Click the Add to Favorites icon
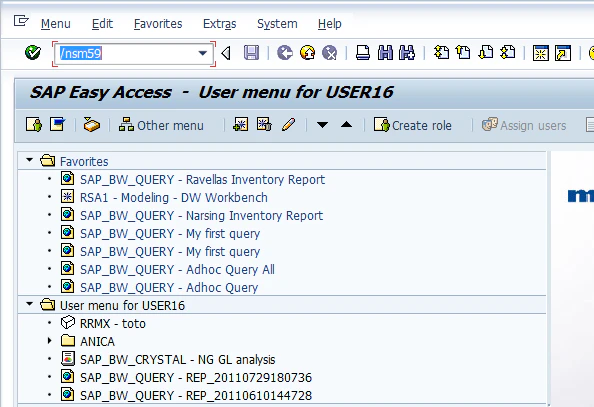Viewport: 594px width, 407px height. coord(241,124)
